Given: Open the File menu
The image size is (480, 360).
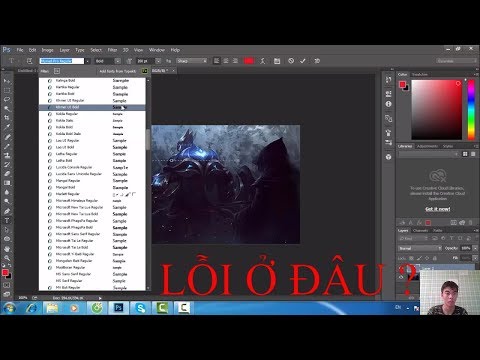Looking at the screenshot, I should (x=20, y=50).
